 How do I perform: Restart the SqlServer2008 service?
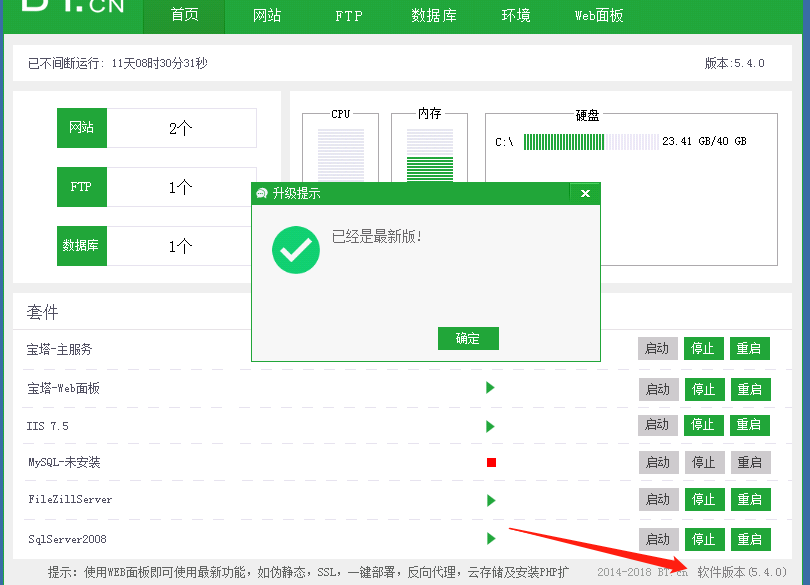pos(751,539)
